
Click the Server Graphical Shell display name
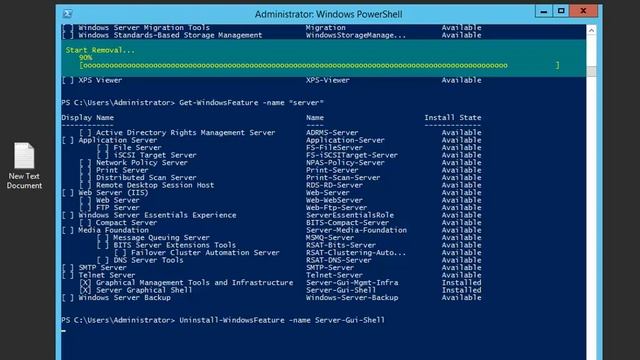click(144, 290)
